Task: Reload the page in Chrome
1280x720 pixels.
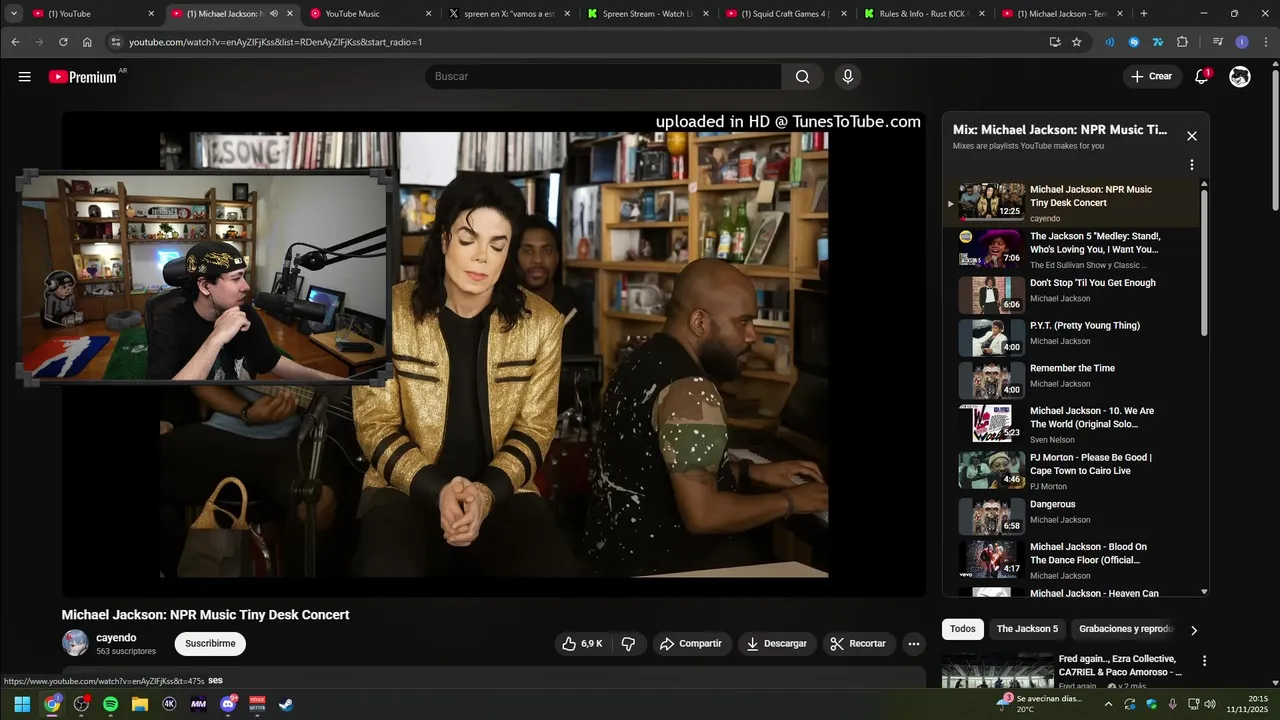Action: (63, 42)
